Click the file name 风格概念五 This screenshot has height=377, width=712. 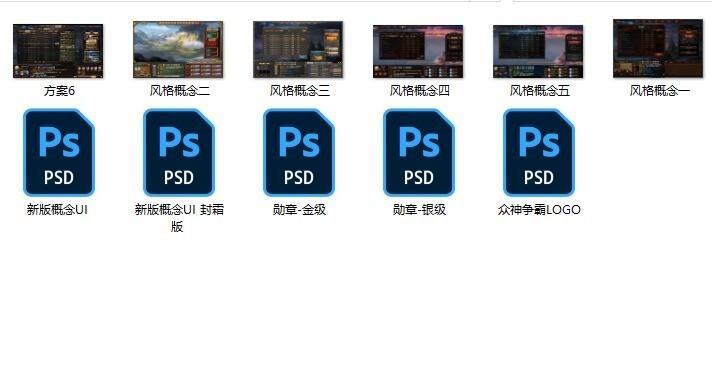539,91
